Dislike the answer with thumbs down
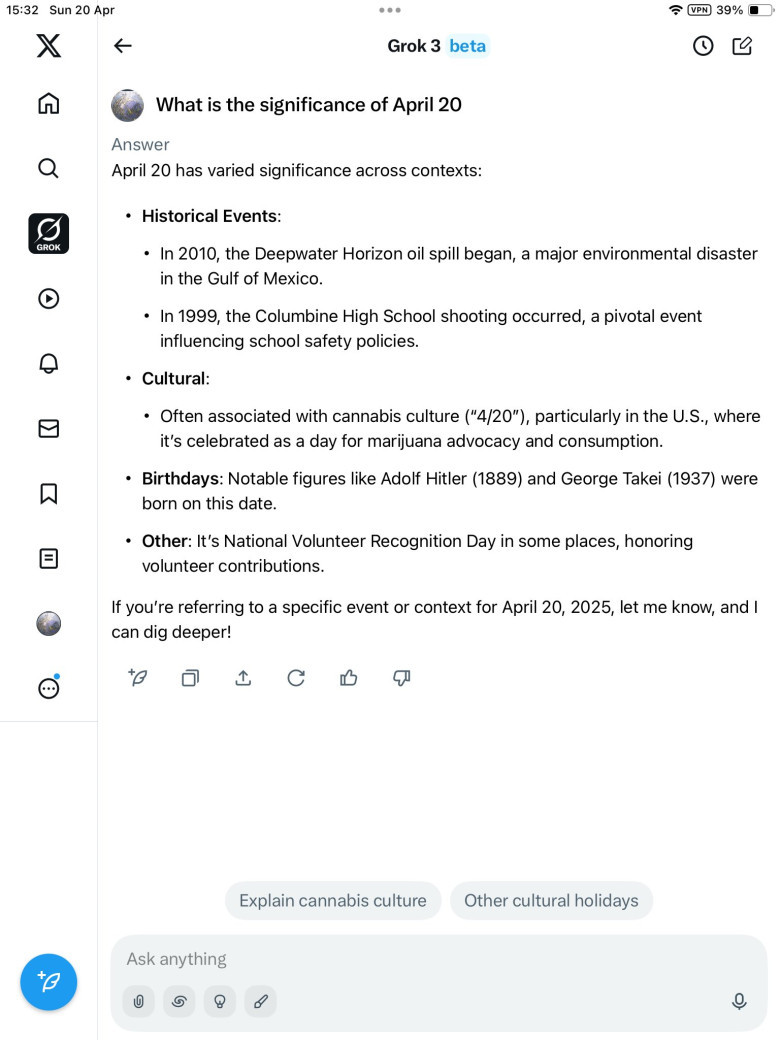Image resolution: width=780 pixels, height=1040 pixels. pos(402,678)
